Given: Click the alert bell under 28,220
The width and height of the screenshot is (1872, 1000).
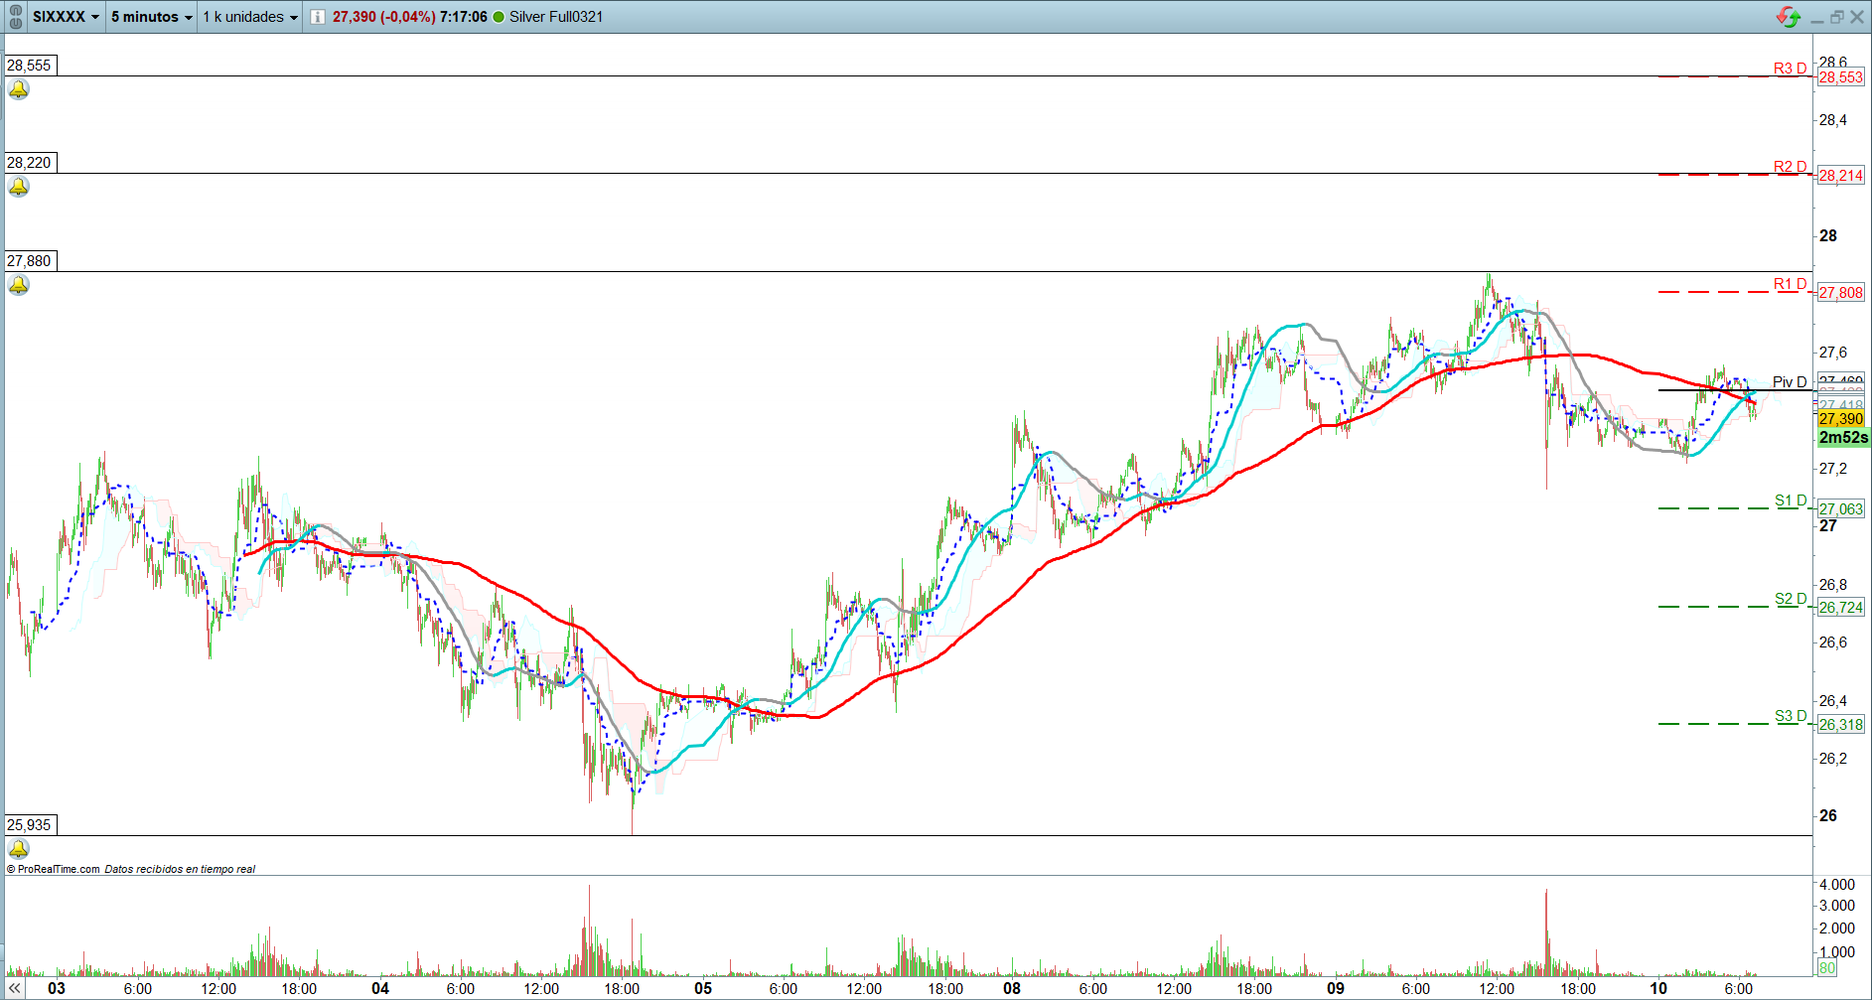Looking at the screenshot, I should click(x=19, y=187).
